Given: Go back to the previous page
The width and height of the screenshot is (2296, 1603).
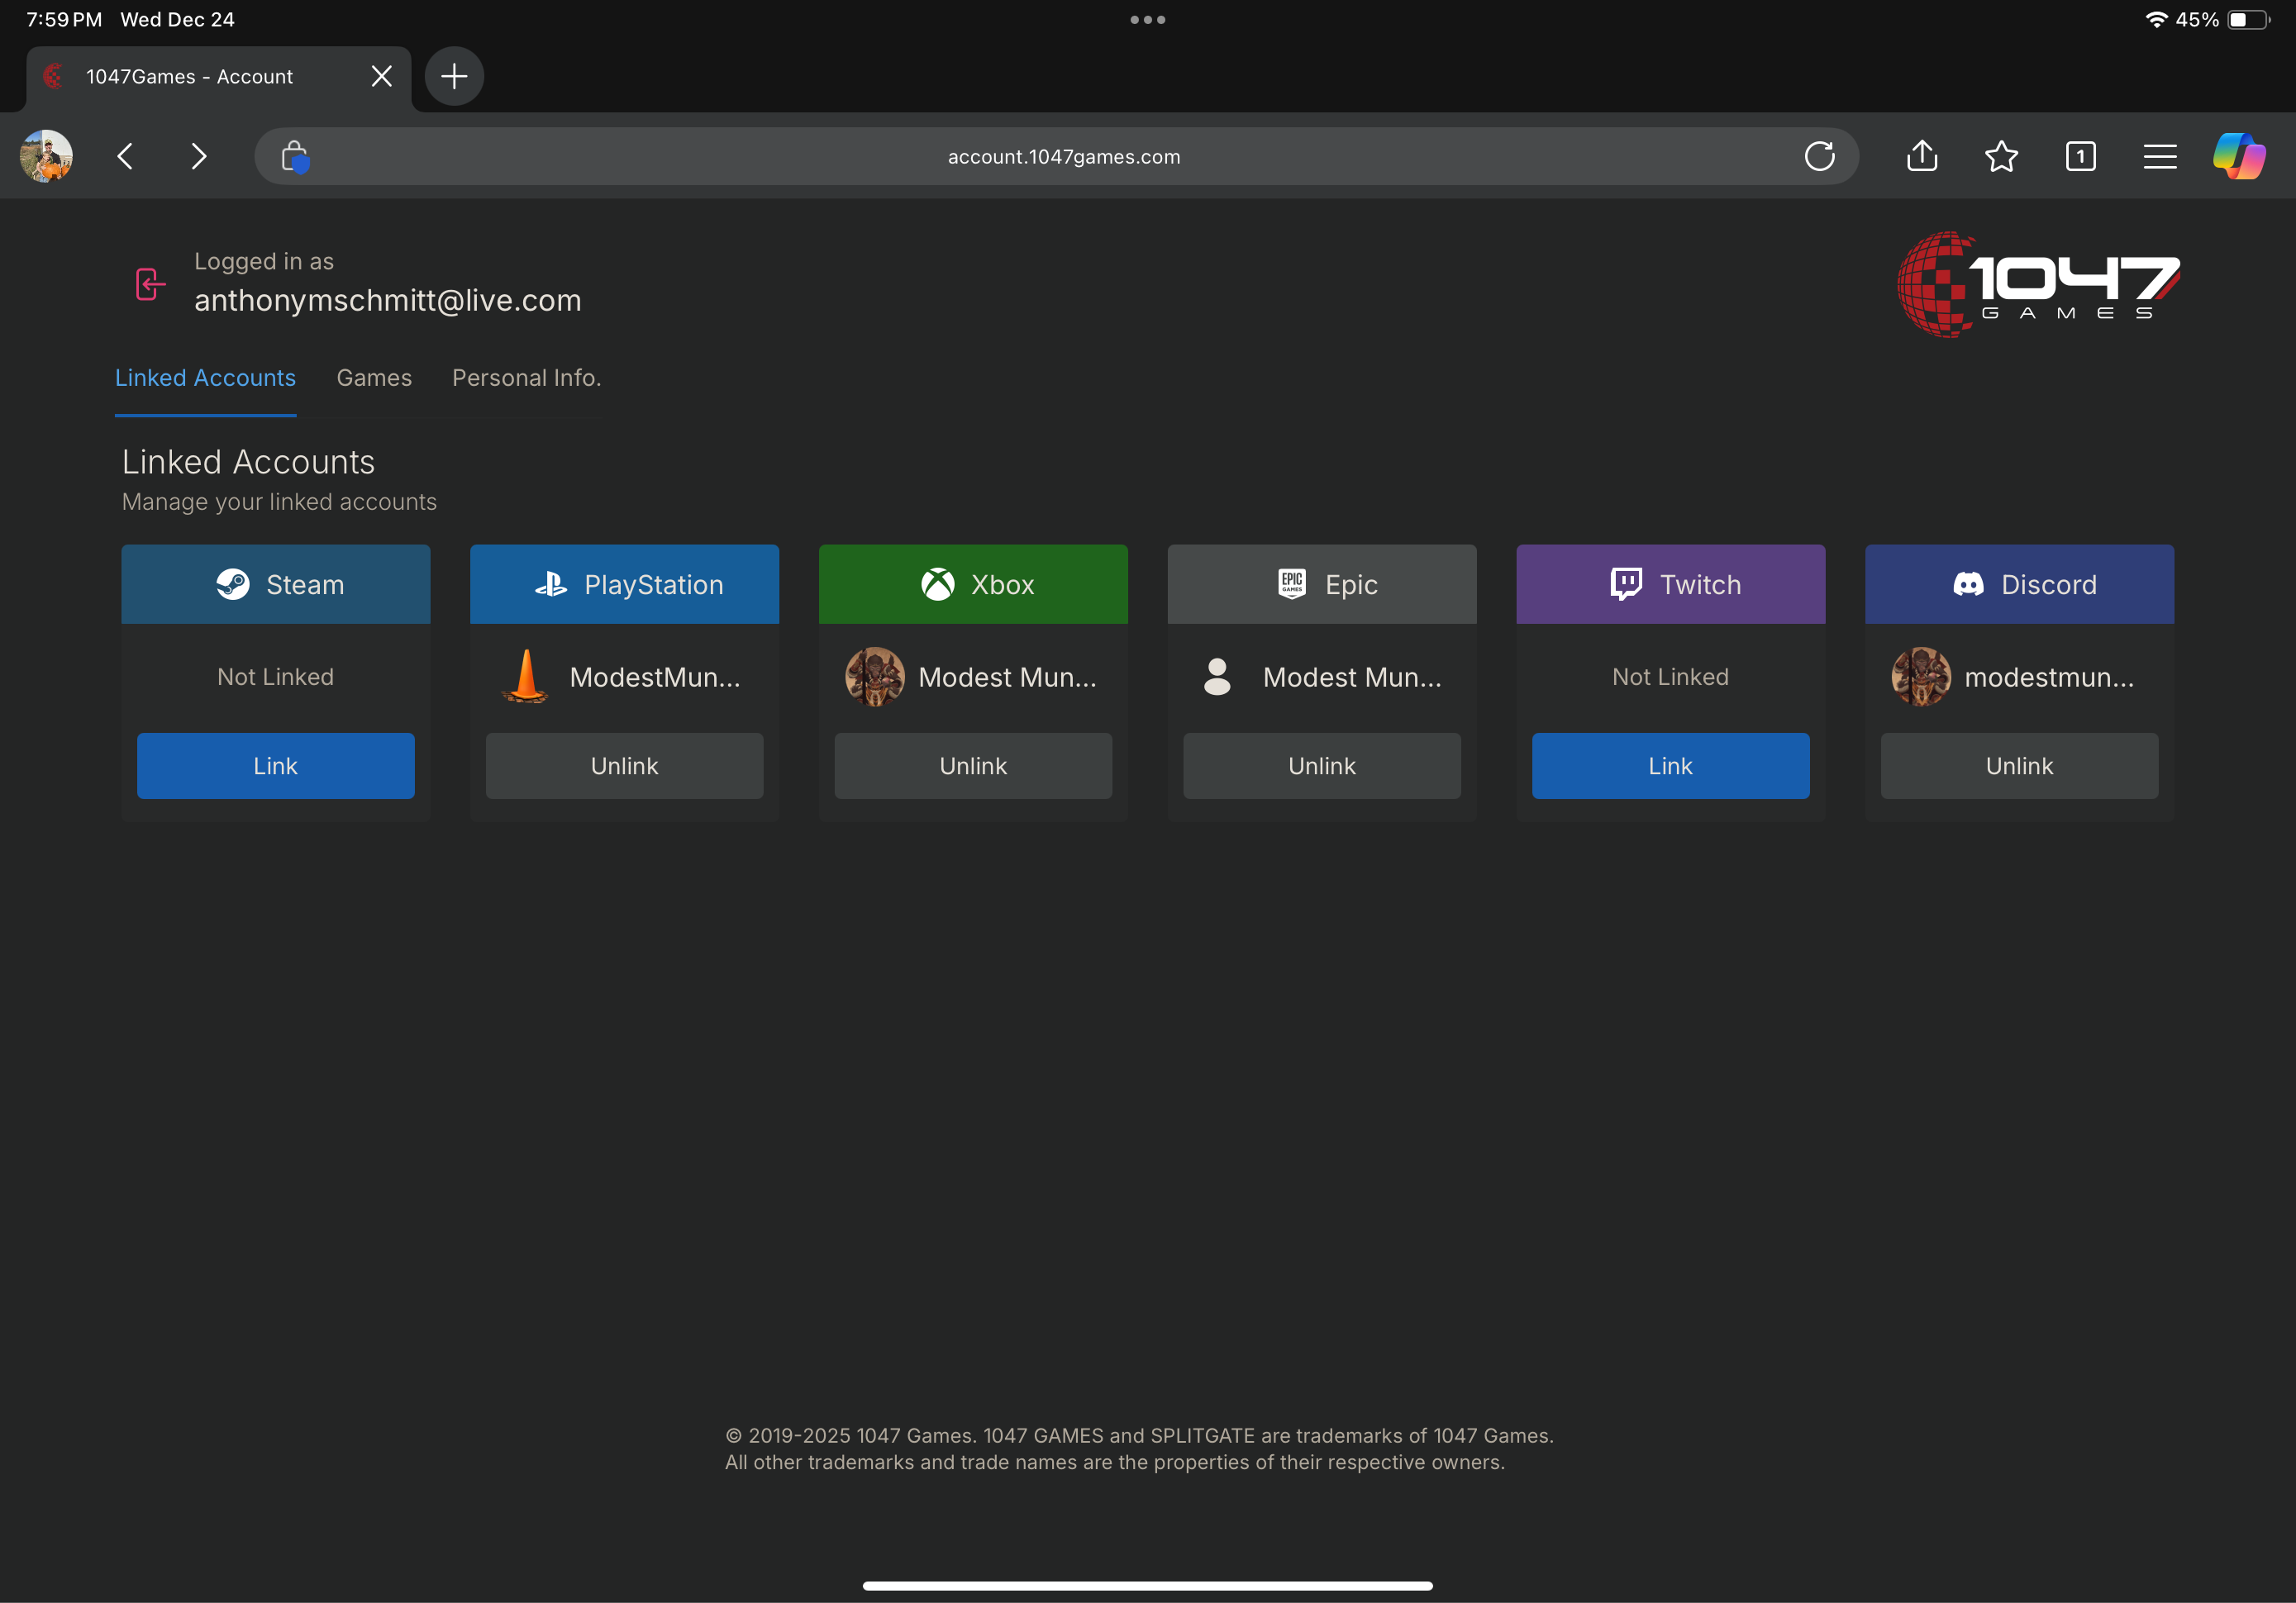Looking at the screenshot, I should 125,156.
